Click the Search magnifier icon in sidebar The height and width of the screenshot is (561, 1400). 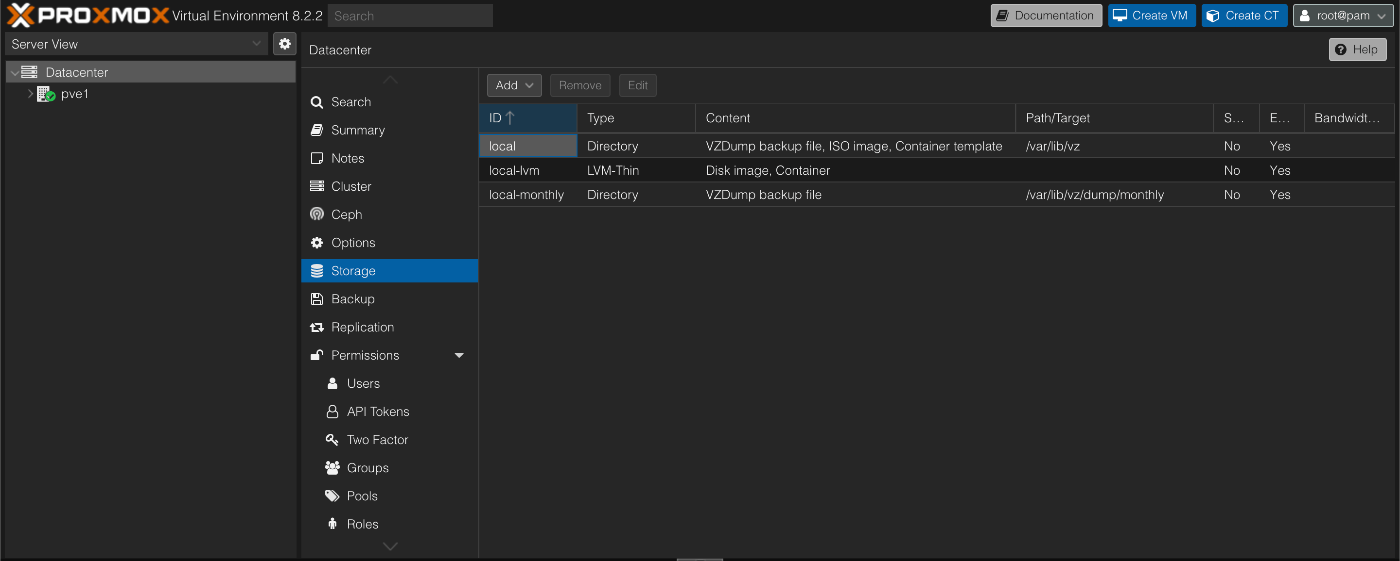(x=317, y=102)
